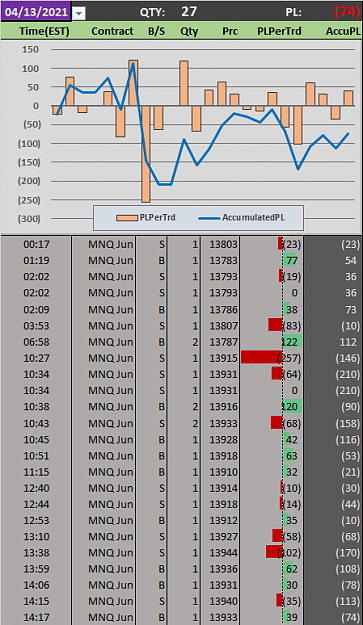Select the 12:53 time cell

(x=36, y=520)
